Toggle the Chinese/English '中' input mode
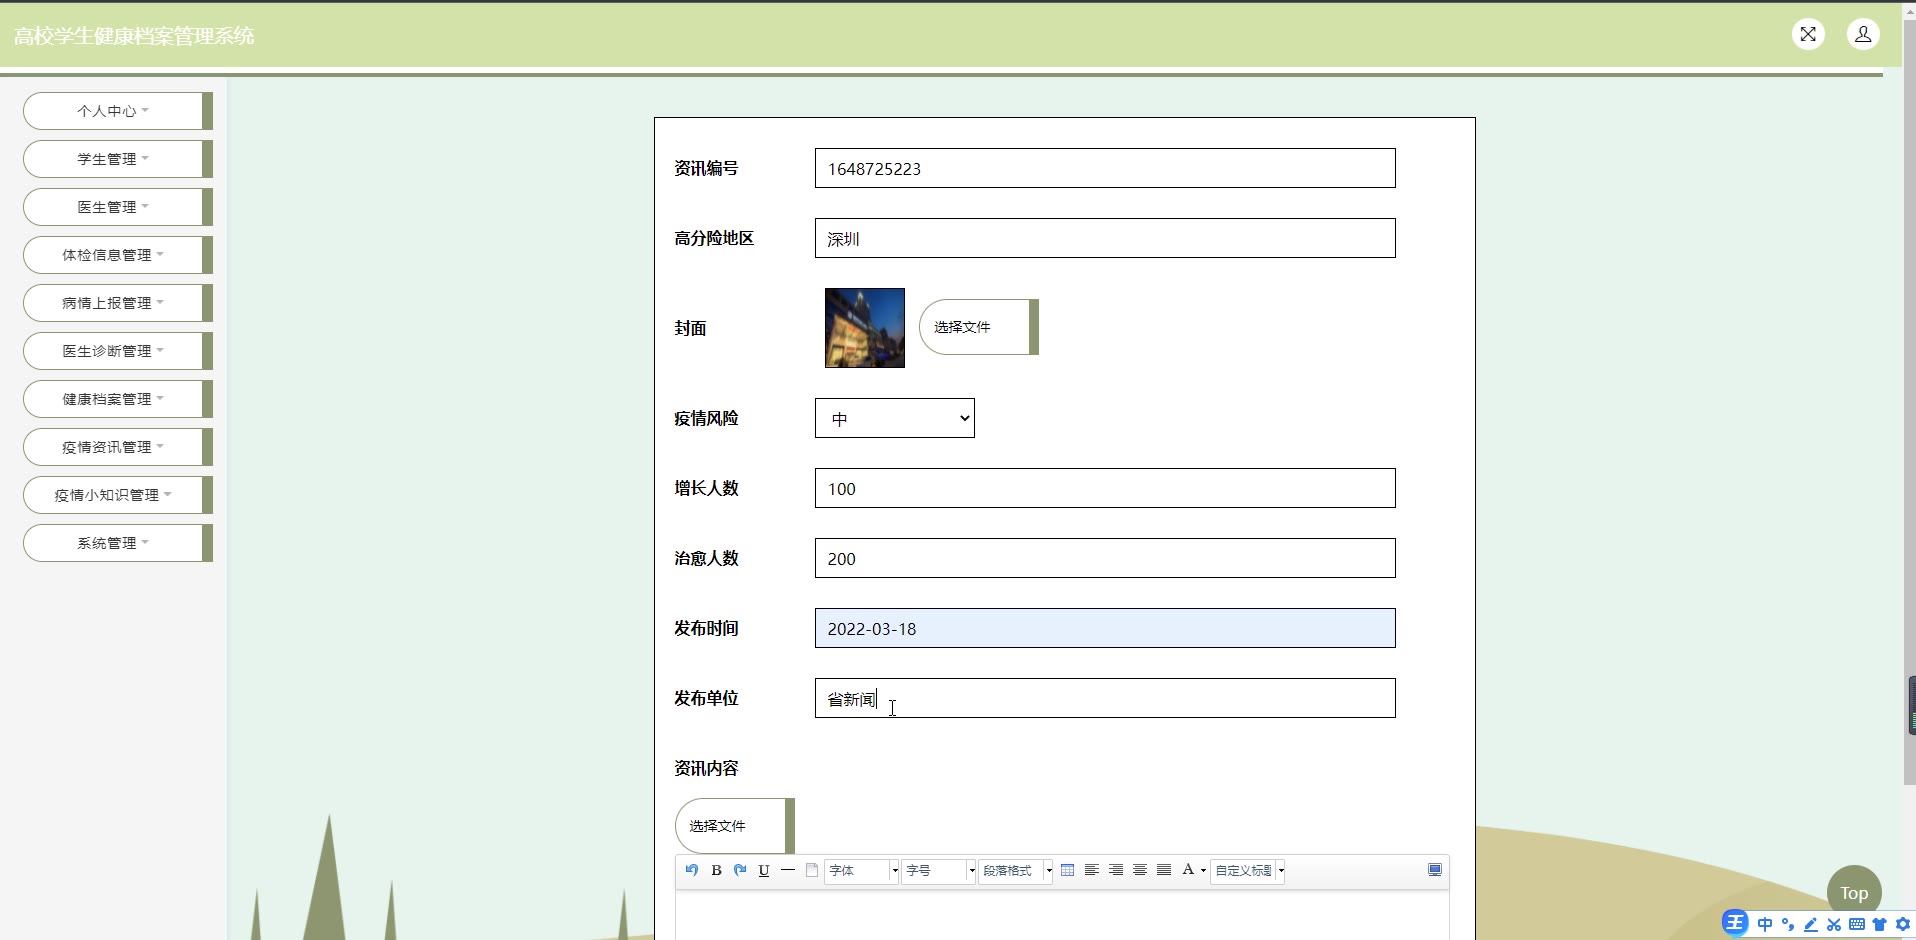This screenshot has width=1916, height=940. [x=1765, y=924]
